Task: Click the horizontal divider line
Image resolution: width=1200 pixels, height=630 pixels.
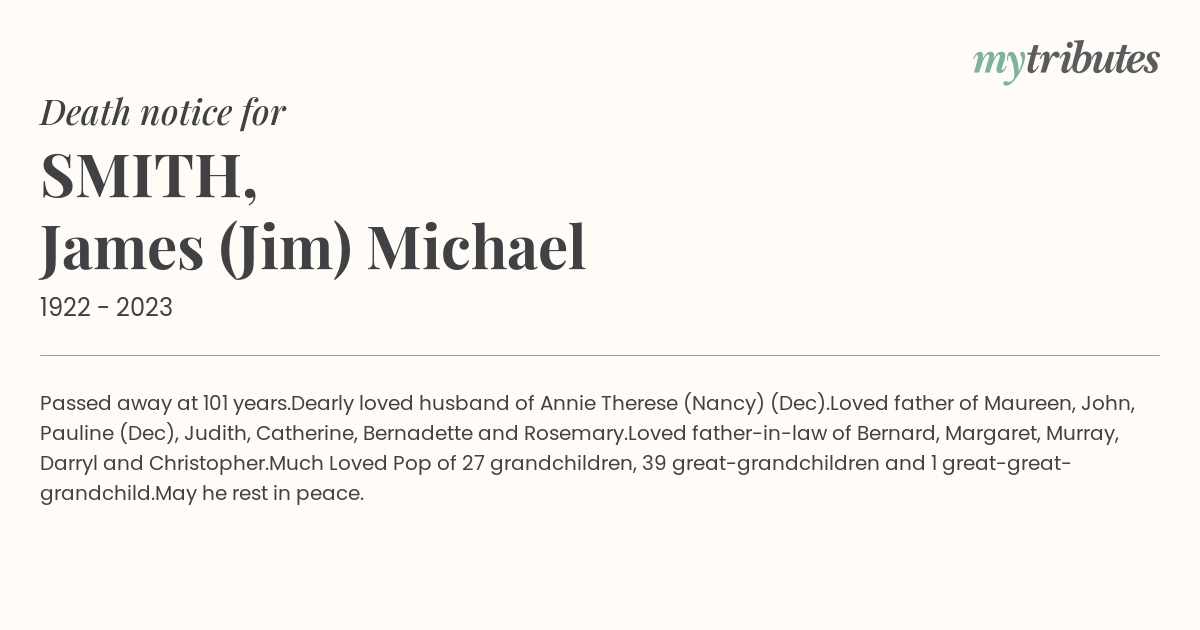Action: point(600,355)
